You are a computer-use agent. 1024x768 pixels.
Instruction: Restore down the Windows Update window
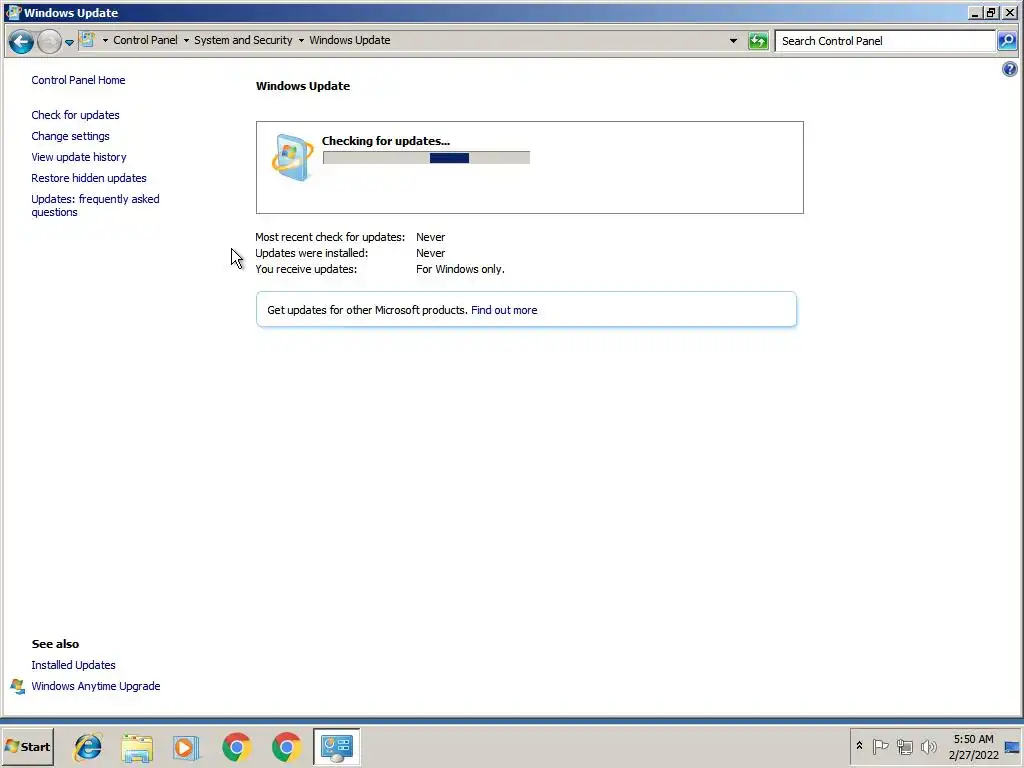click(991, 12)
